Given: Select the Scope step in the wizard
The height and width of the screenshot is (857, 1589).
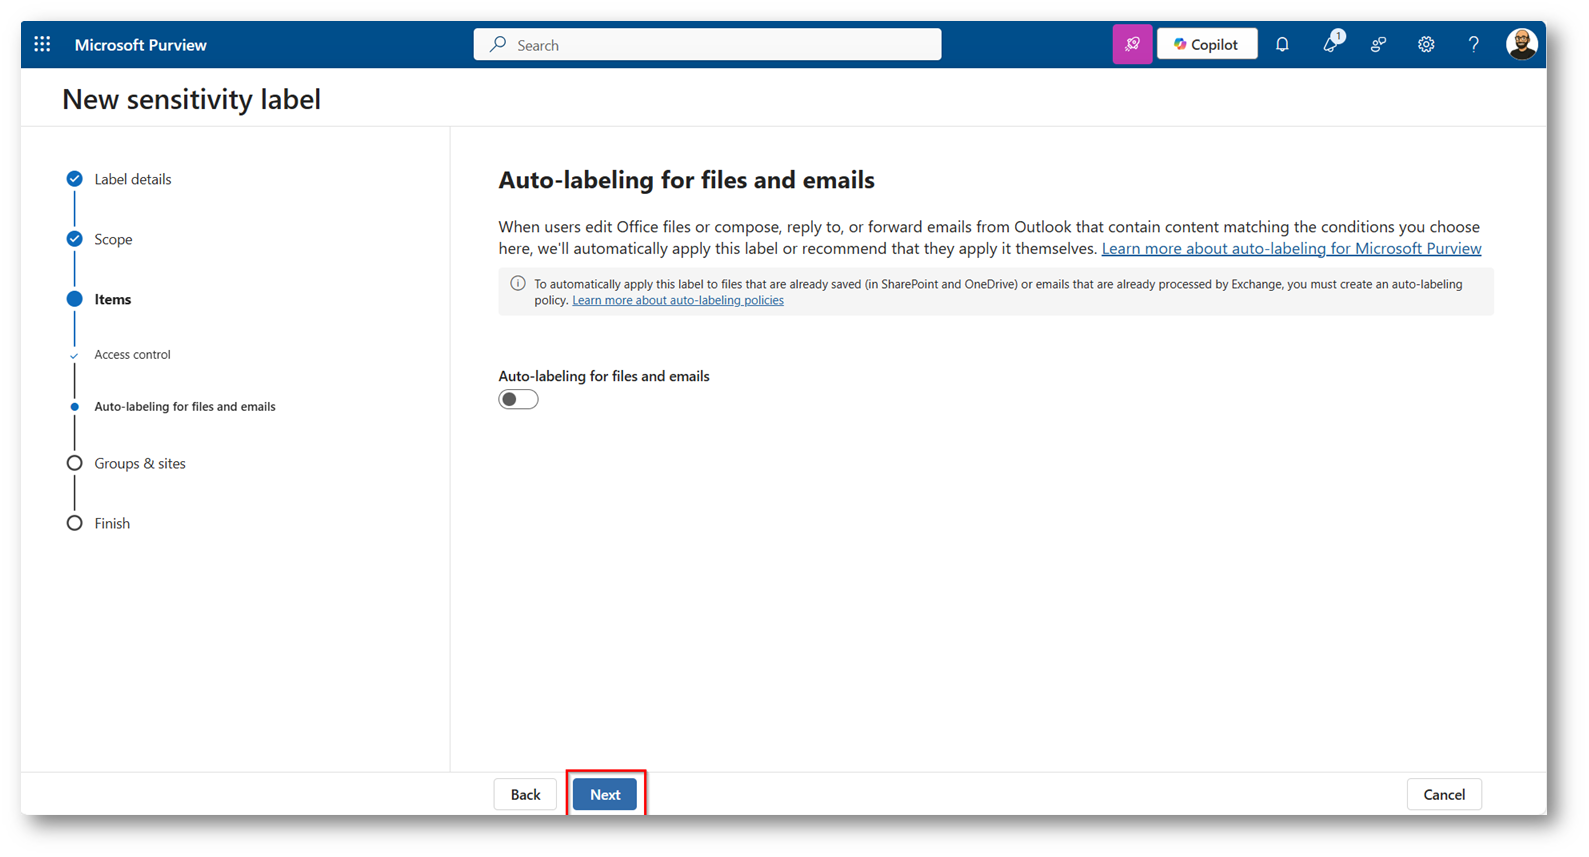Looking at the screenshot, I should click(113, 239).
